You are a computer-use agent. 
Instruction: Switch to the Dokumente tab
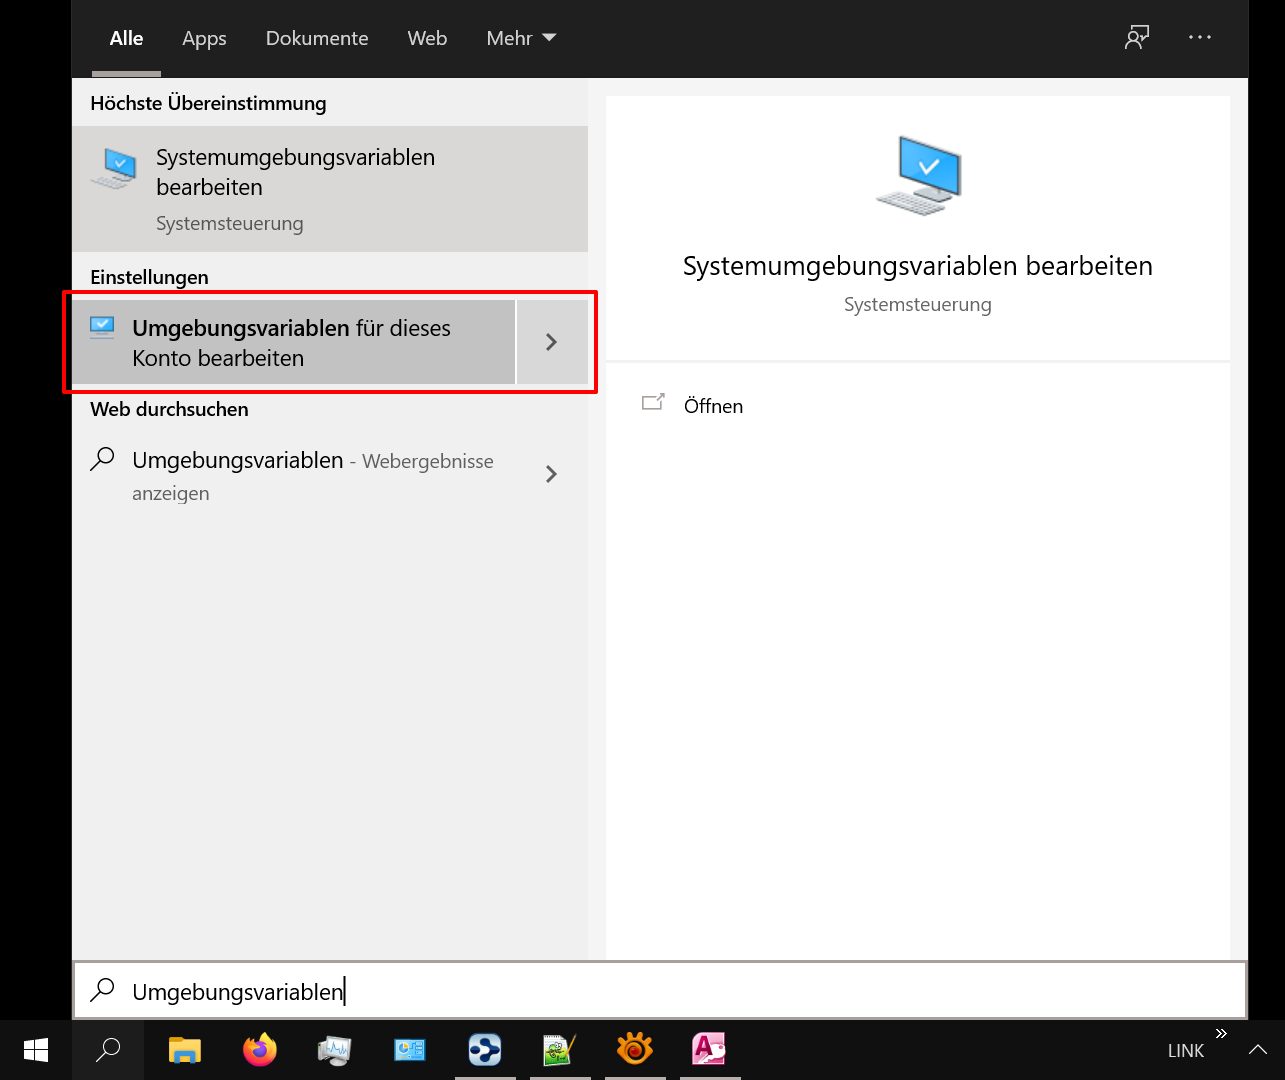click(317, 38)
